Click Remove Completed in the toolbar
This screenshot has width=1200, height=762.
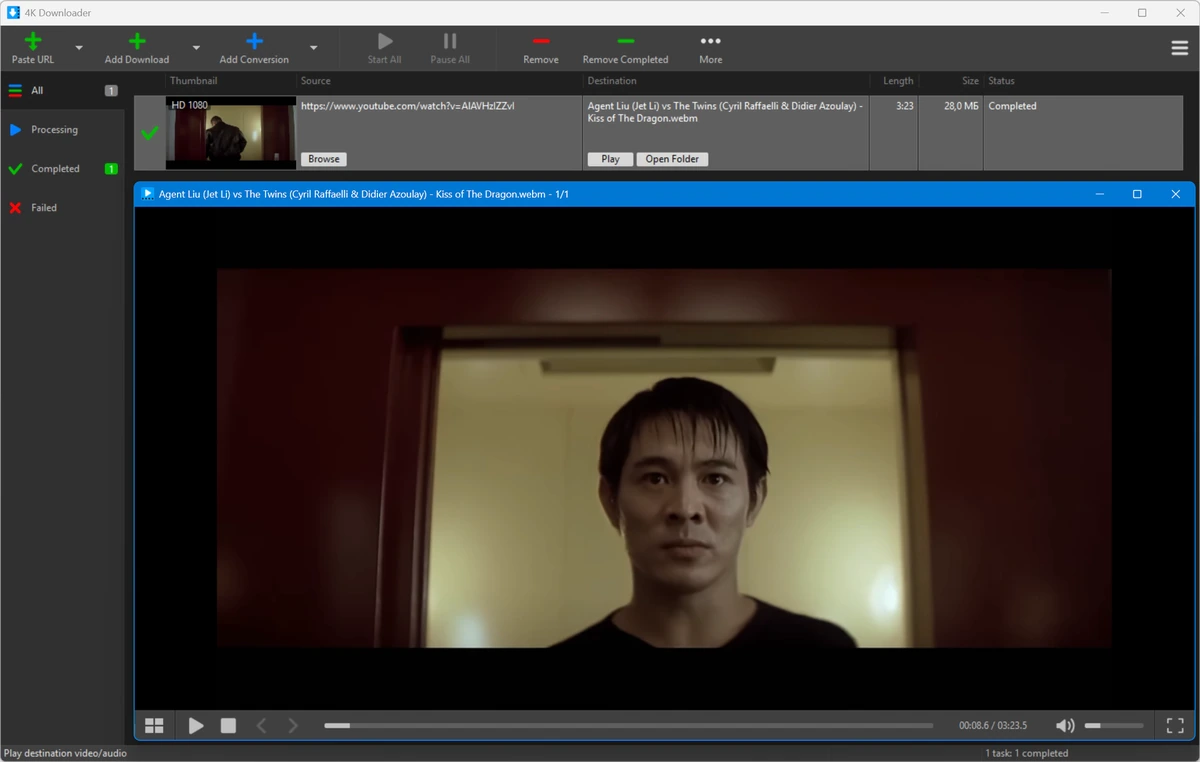click(x=625, y=48)
